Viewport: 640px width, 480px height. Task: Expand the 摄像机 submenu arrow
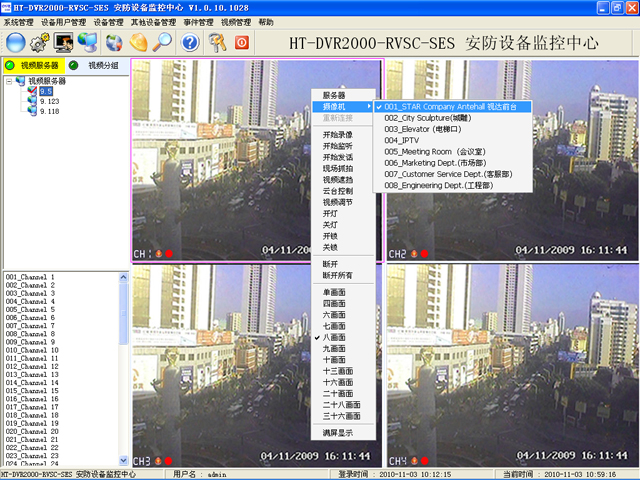tap(369, 107)
